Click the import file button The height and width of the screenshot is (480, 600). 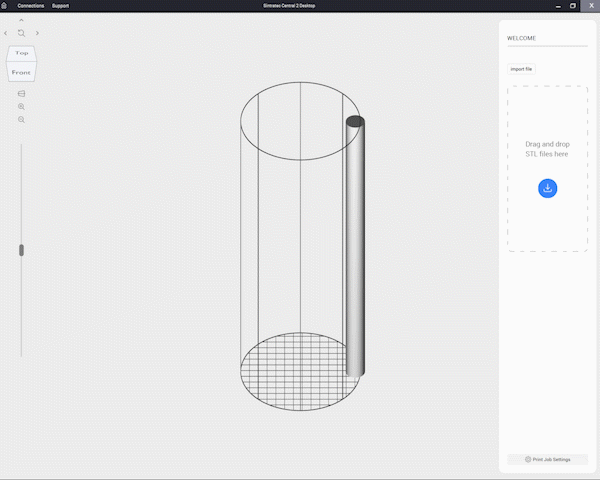point(521,69)
